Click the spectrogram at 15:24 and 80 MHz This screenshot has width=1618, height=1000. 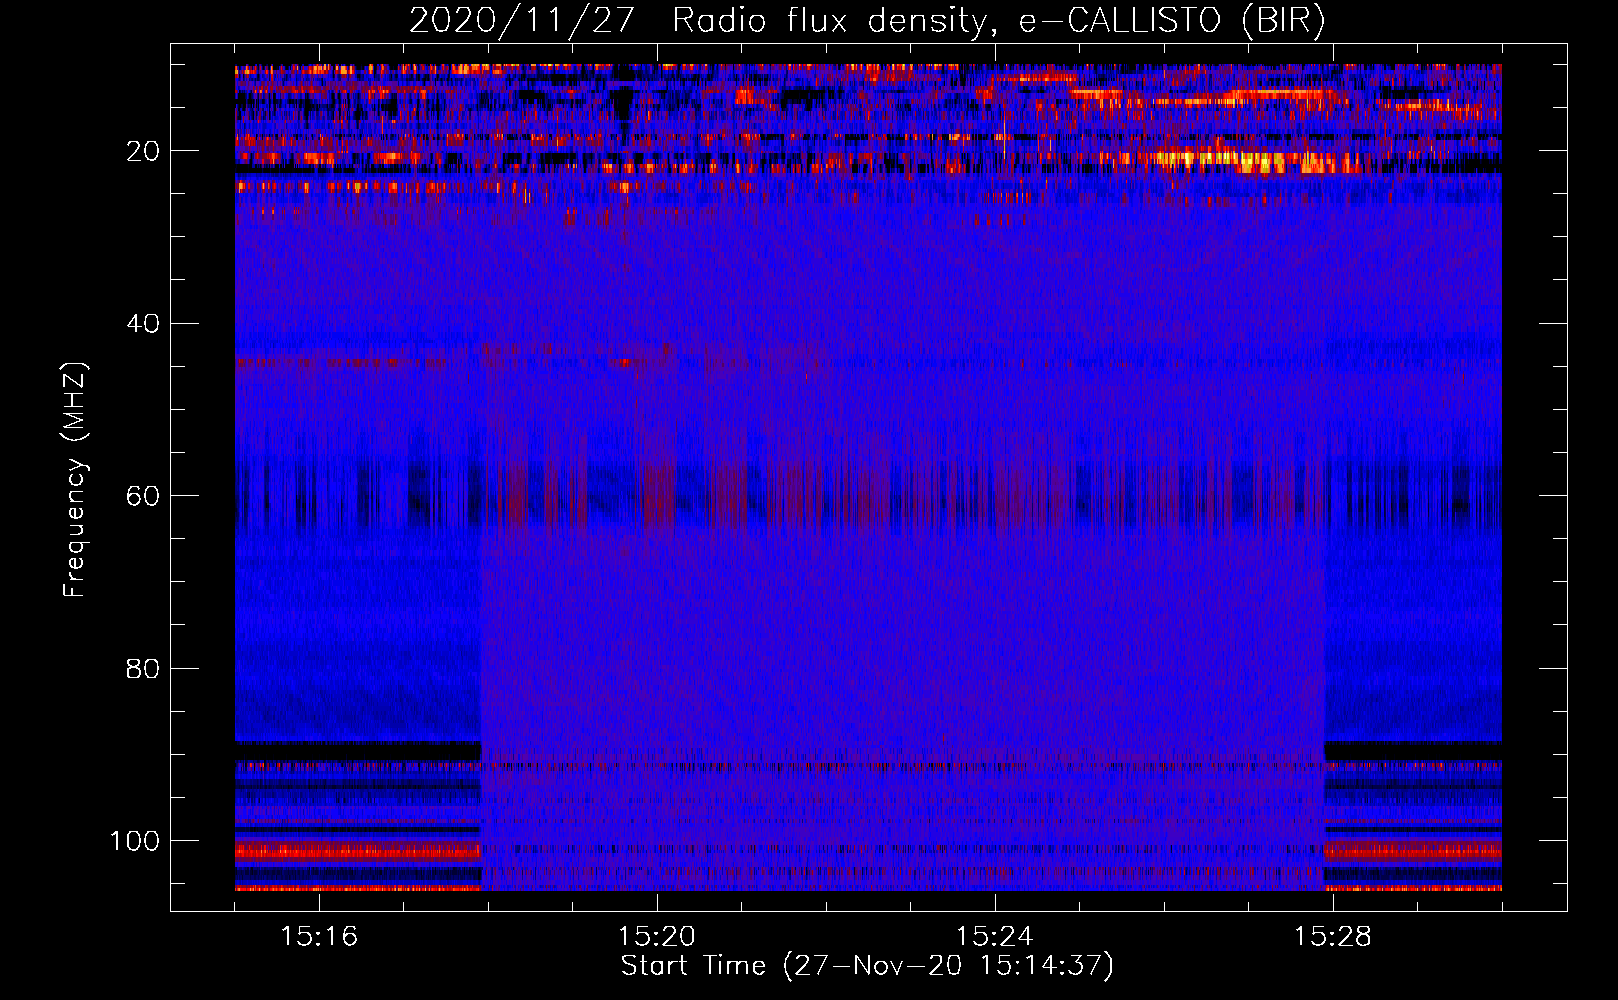pos(995,668)
